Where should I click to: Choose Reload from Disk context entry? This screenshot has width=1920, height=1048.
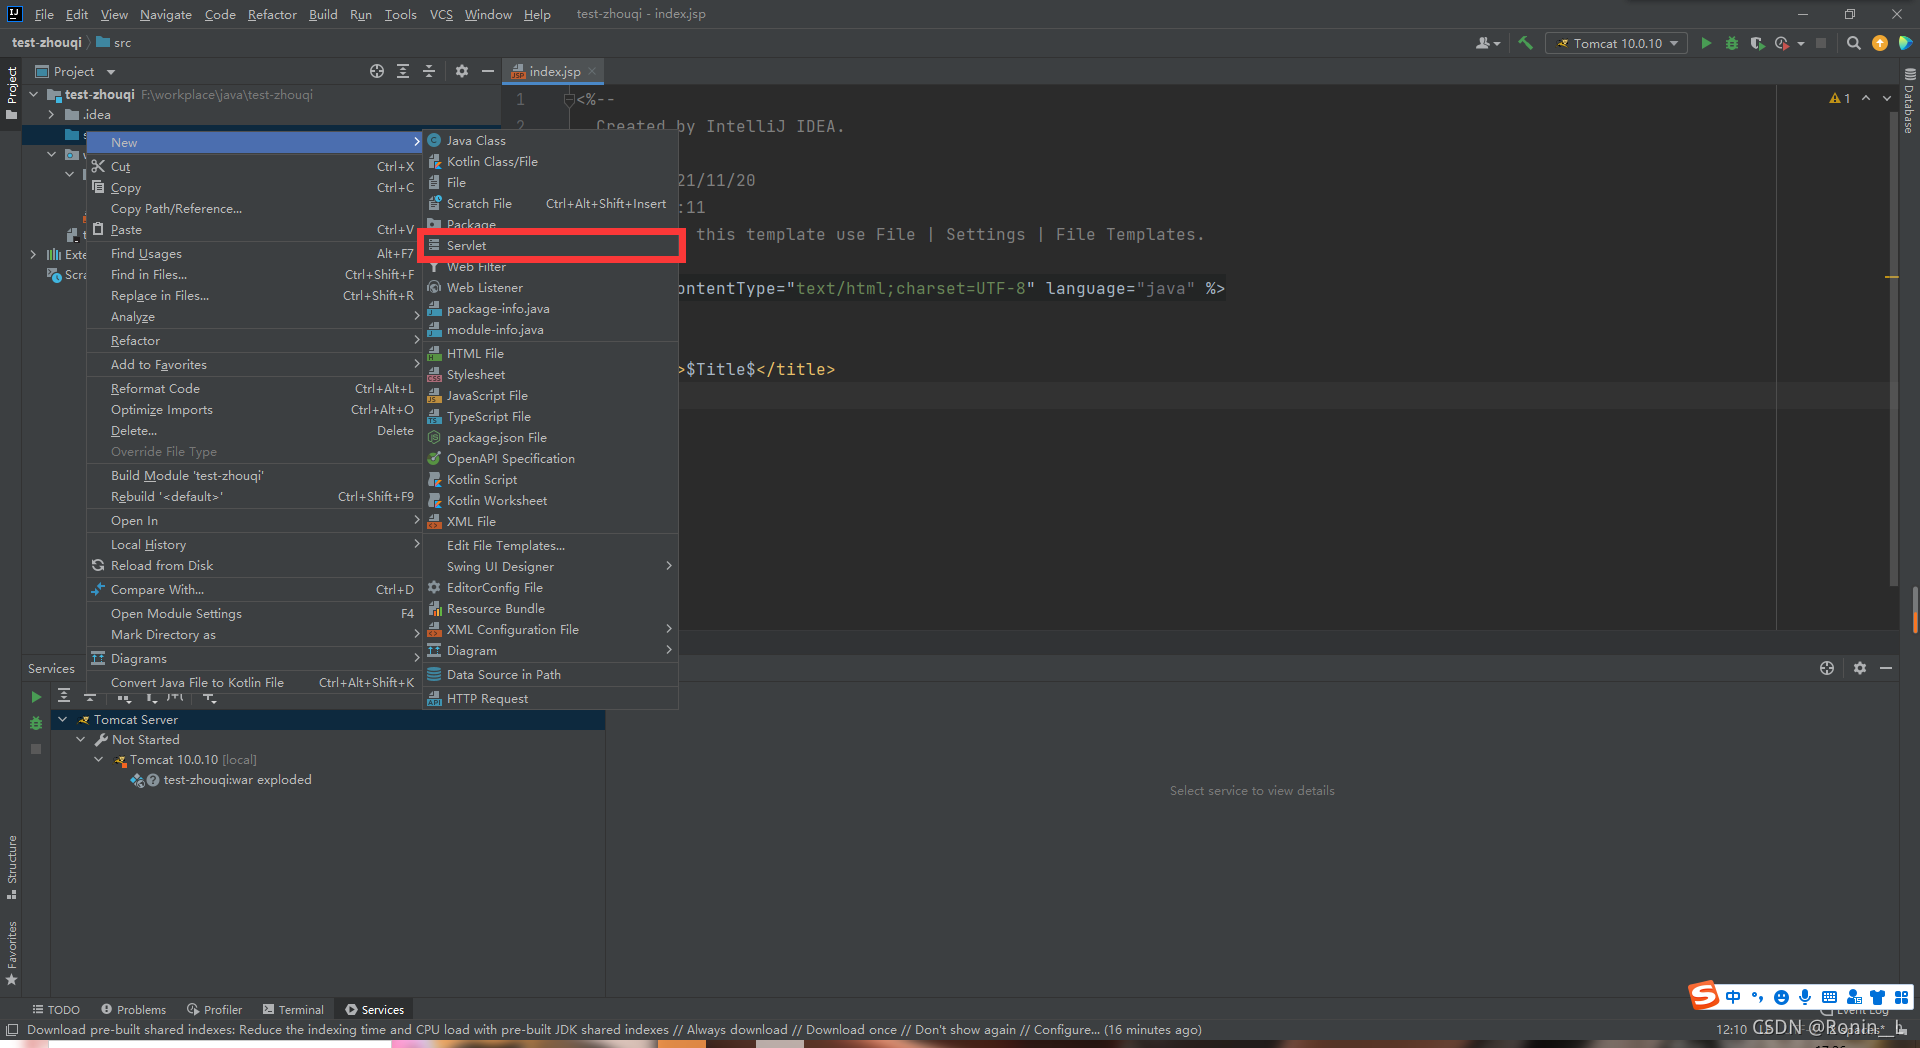click(x=254, y=565)
